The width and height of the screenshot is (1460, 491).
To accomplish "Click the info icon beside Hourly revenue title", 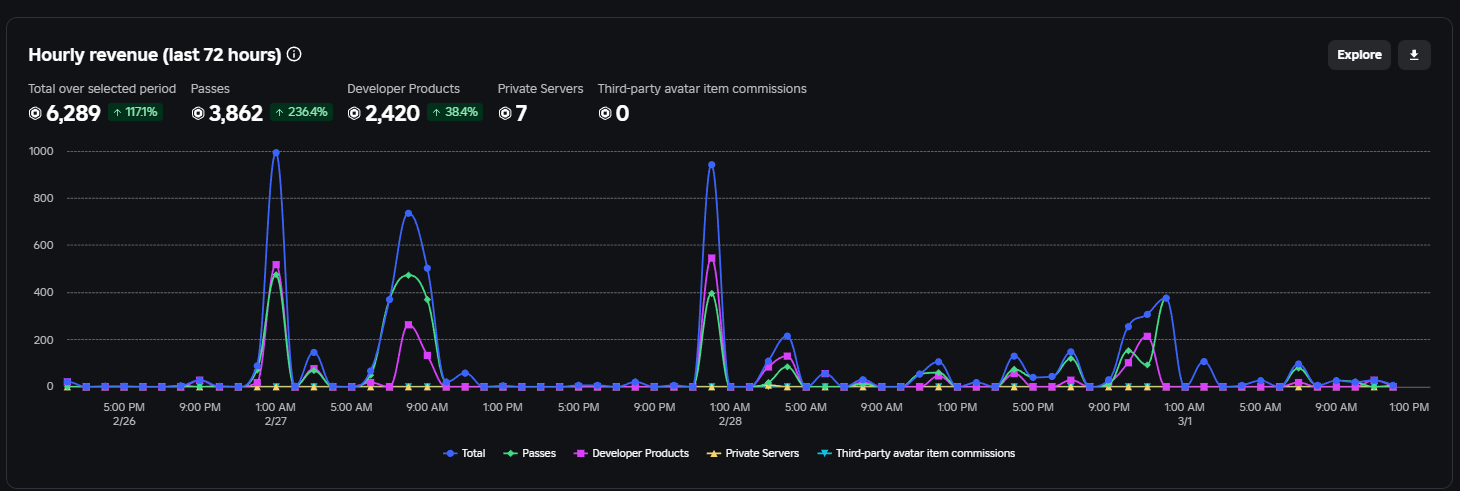I will click(294, 54).
